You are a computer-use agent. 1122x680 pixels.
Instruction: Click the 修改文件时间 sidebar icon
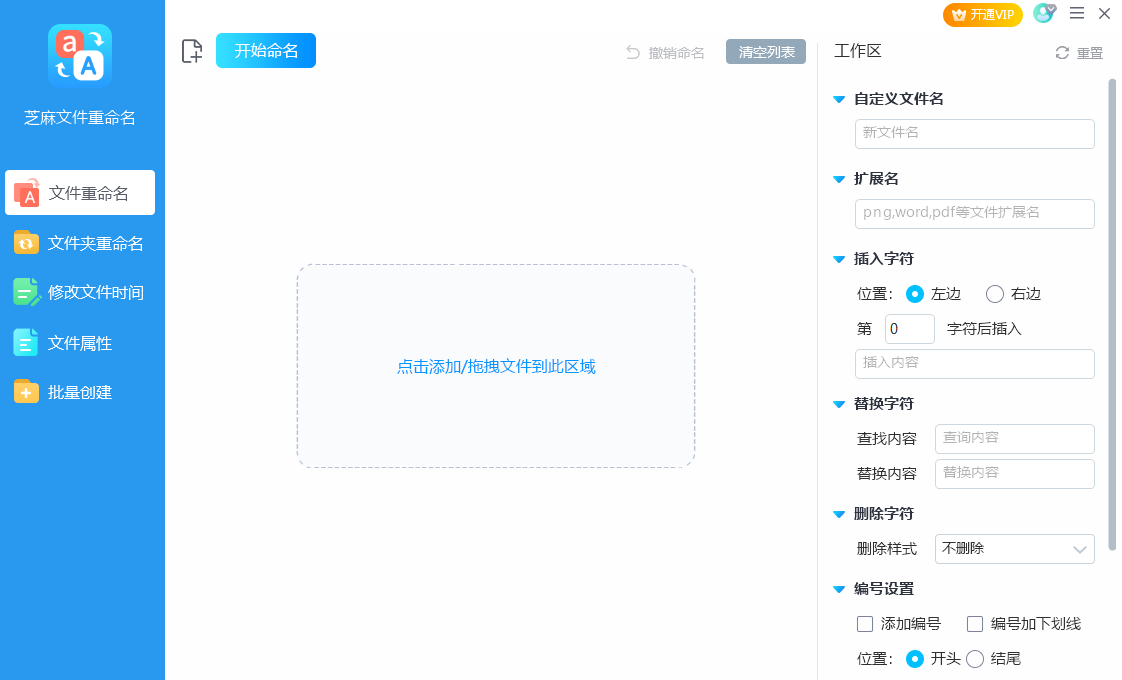point(26,292)
